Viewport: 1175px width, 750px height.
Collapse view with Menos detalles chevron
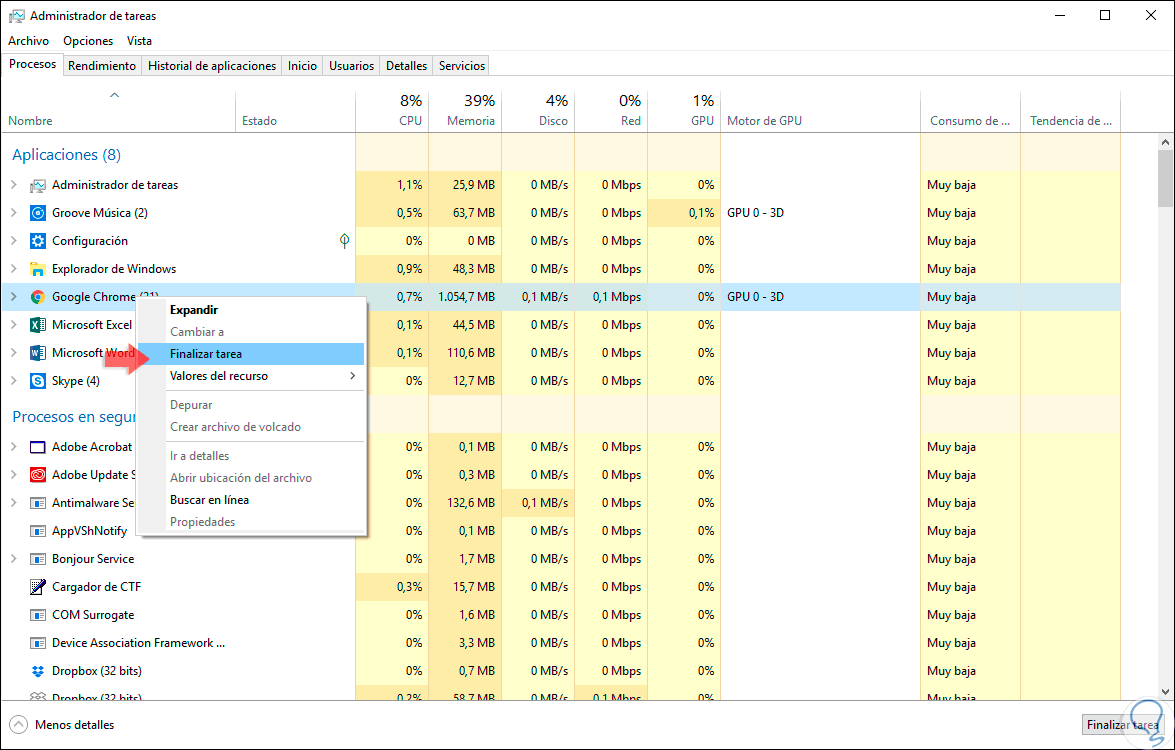click(x=19, y=725)
